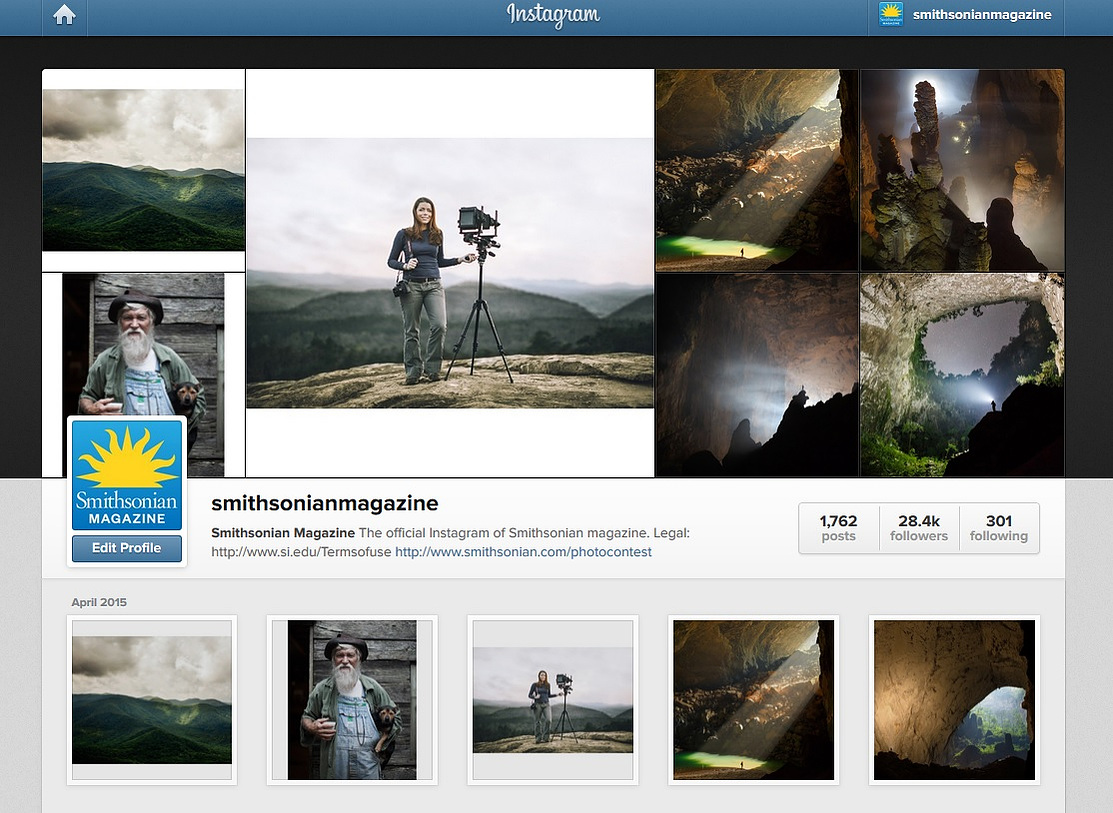Go to Instagram home via house icon
The image size is (1113, 813).
65,15
